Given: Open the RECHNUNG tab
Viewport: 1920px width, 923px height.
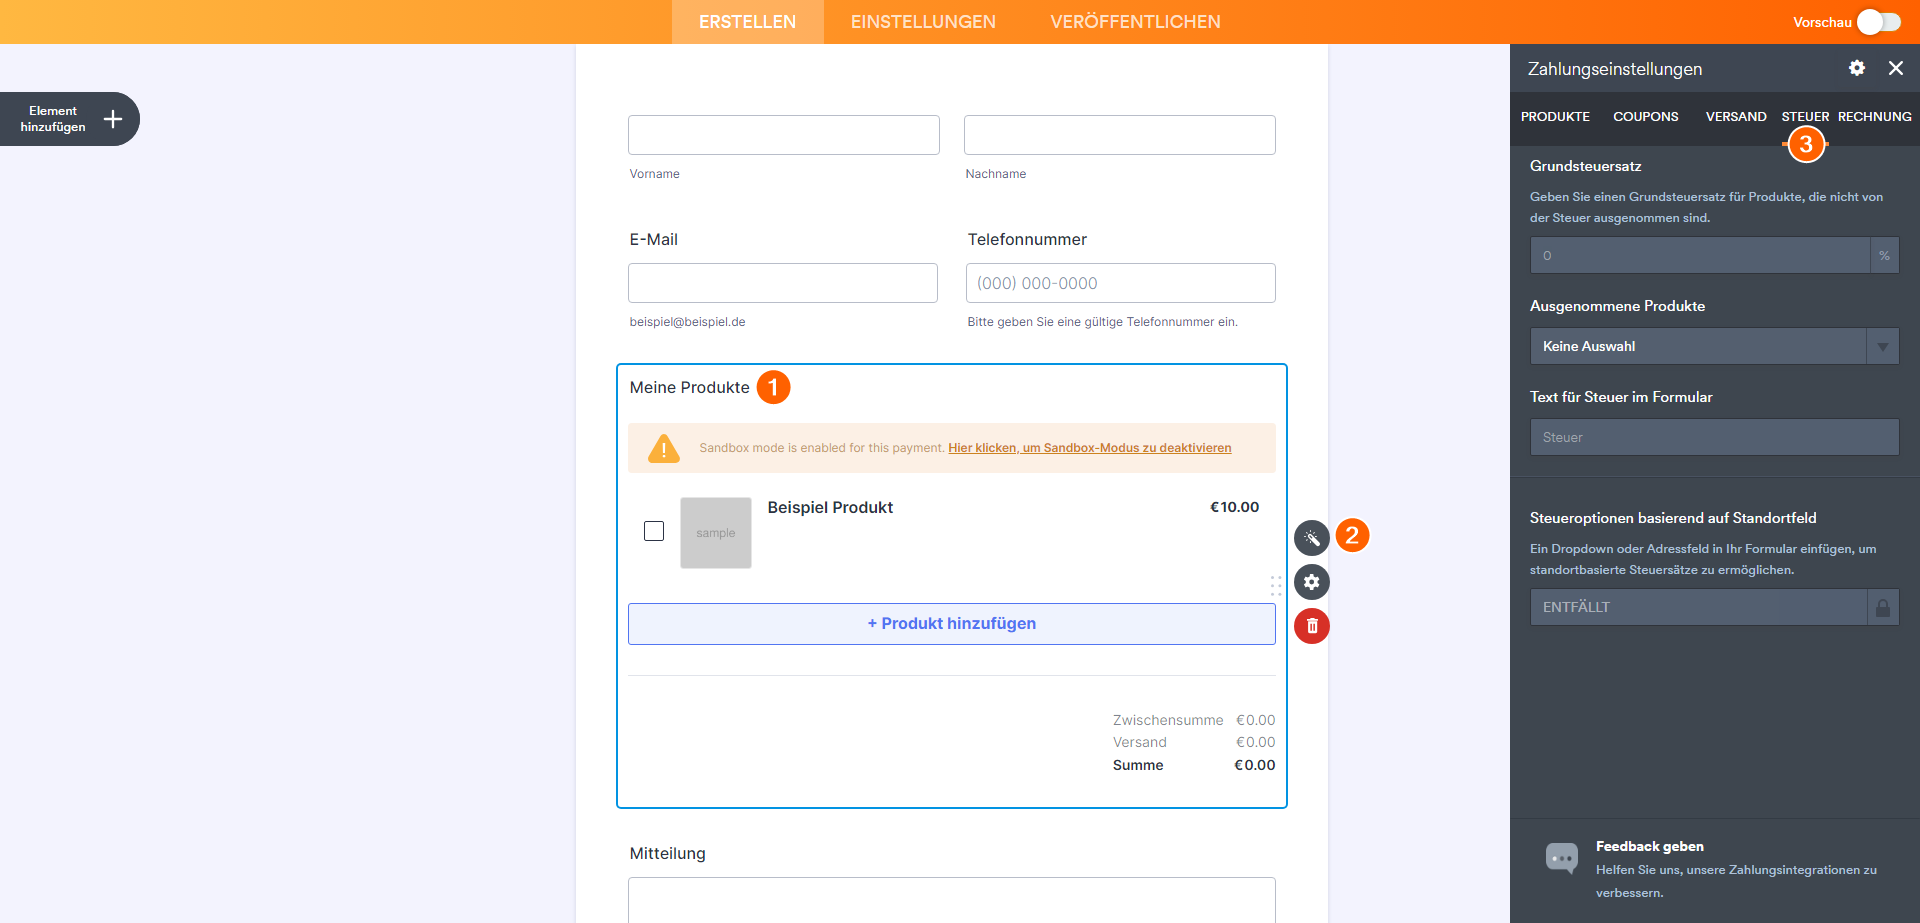Looking at the screenshot, I should click(x=1874, y=117).
